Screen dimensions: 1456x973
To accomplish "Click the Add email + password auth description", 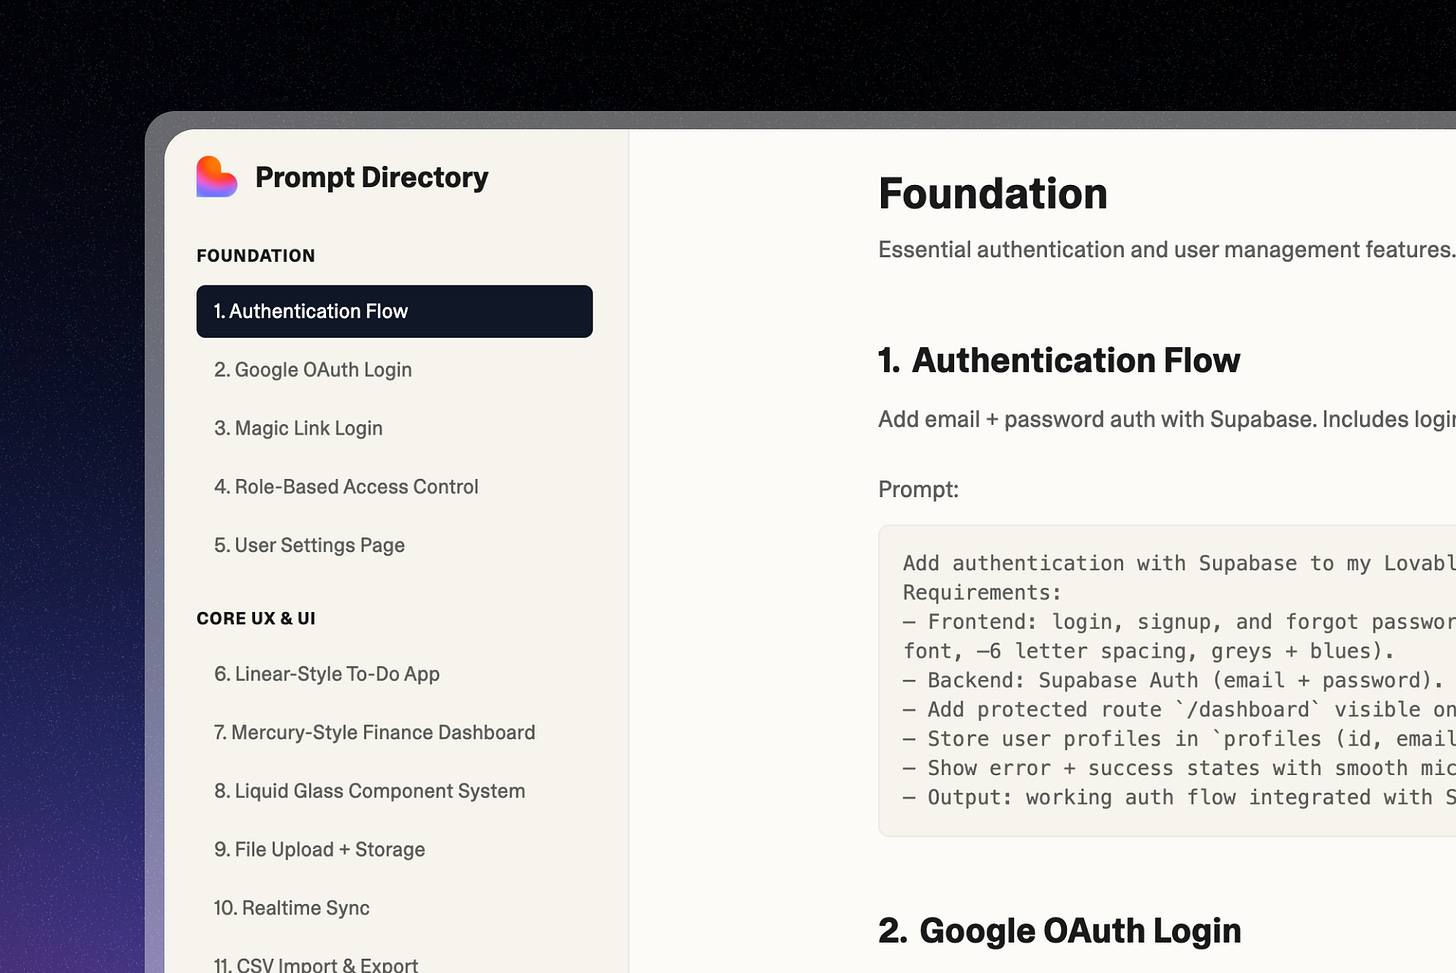I will 1167,419.
